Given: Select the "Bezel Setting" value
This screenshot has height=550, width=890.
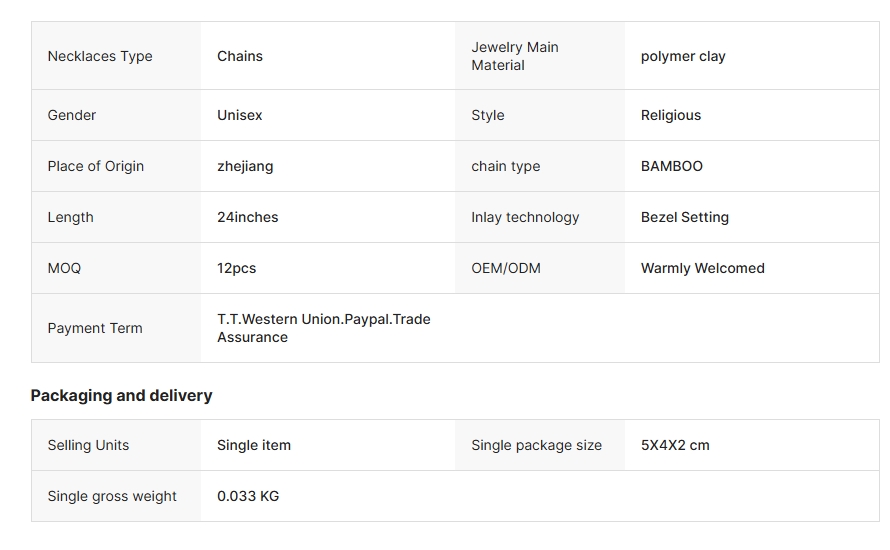Looking at the screenshot, I should point(685,217).
